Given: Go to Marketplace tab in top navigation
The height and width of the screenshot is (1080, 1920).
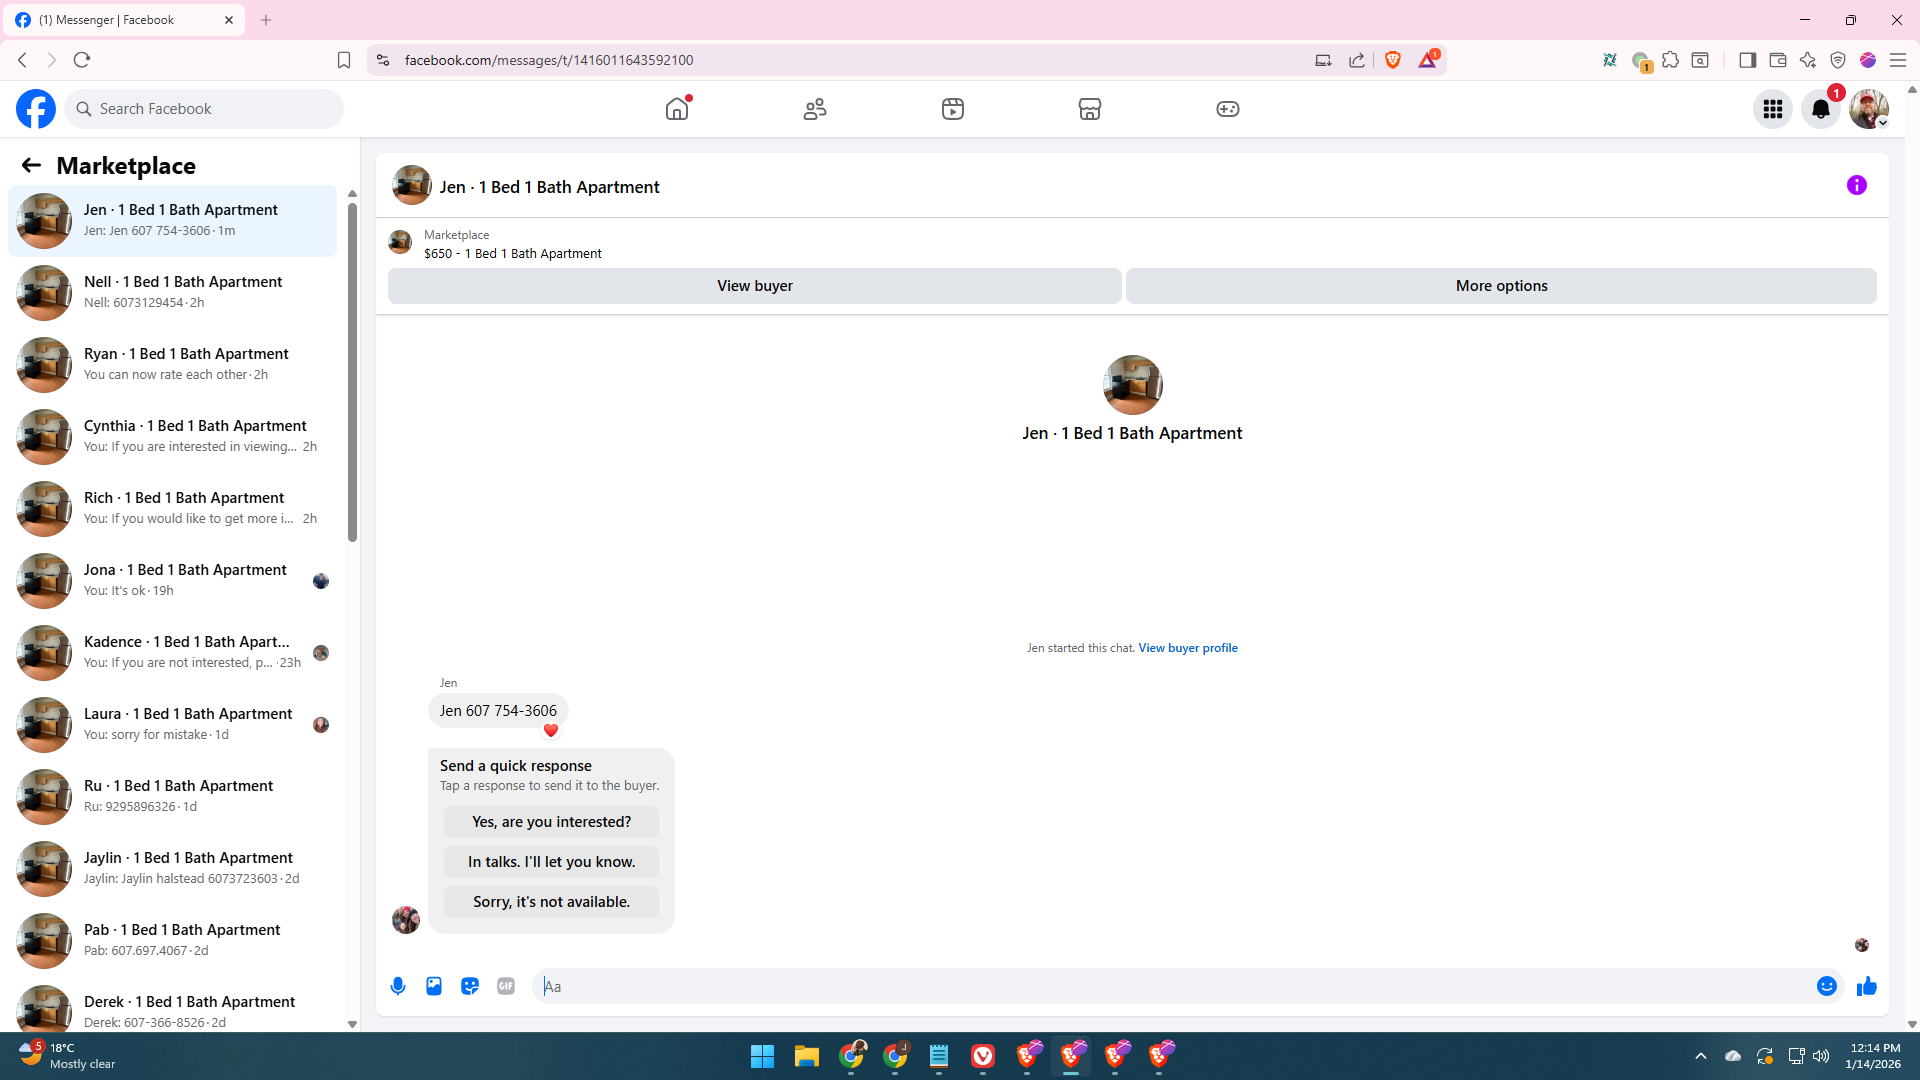Looking at the screenshot, I should click(x=1090, y=109).
